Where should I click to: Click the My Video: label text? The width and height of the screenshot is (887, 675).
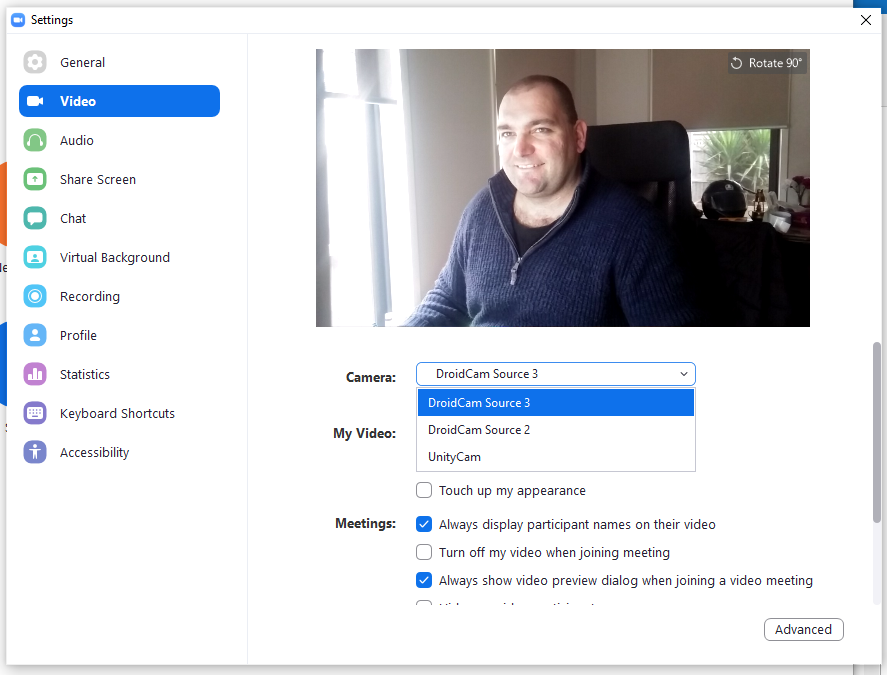pyautogui.click(x=364, y=433)
